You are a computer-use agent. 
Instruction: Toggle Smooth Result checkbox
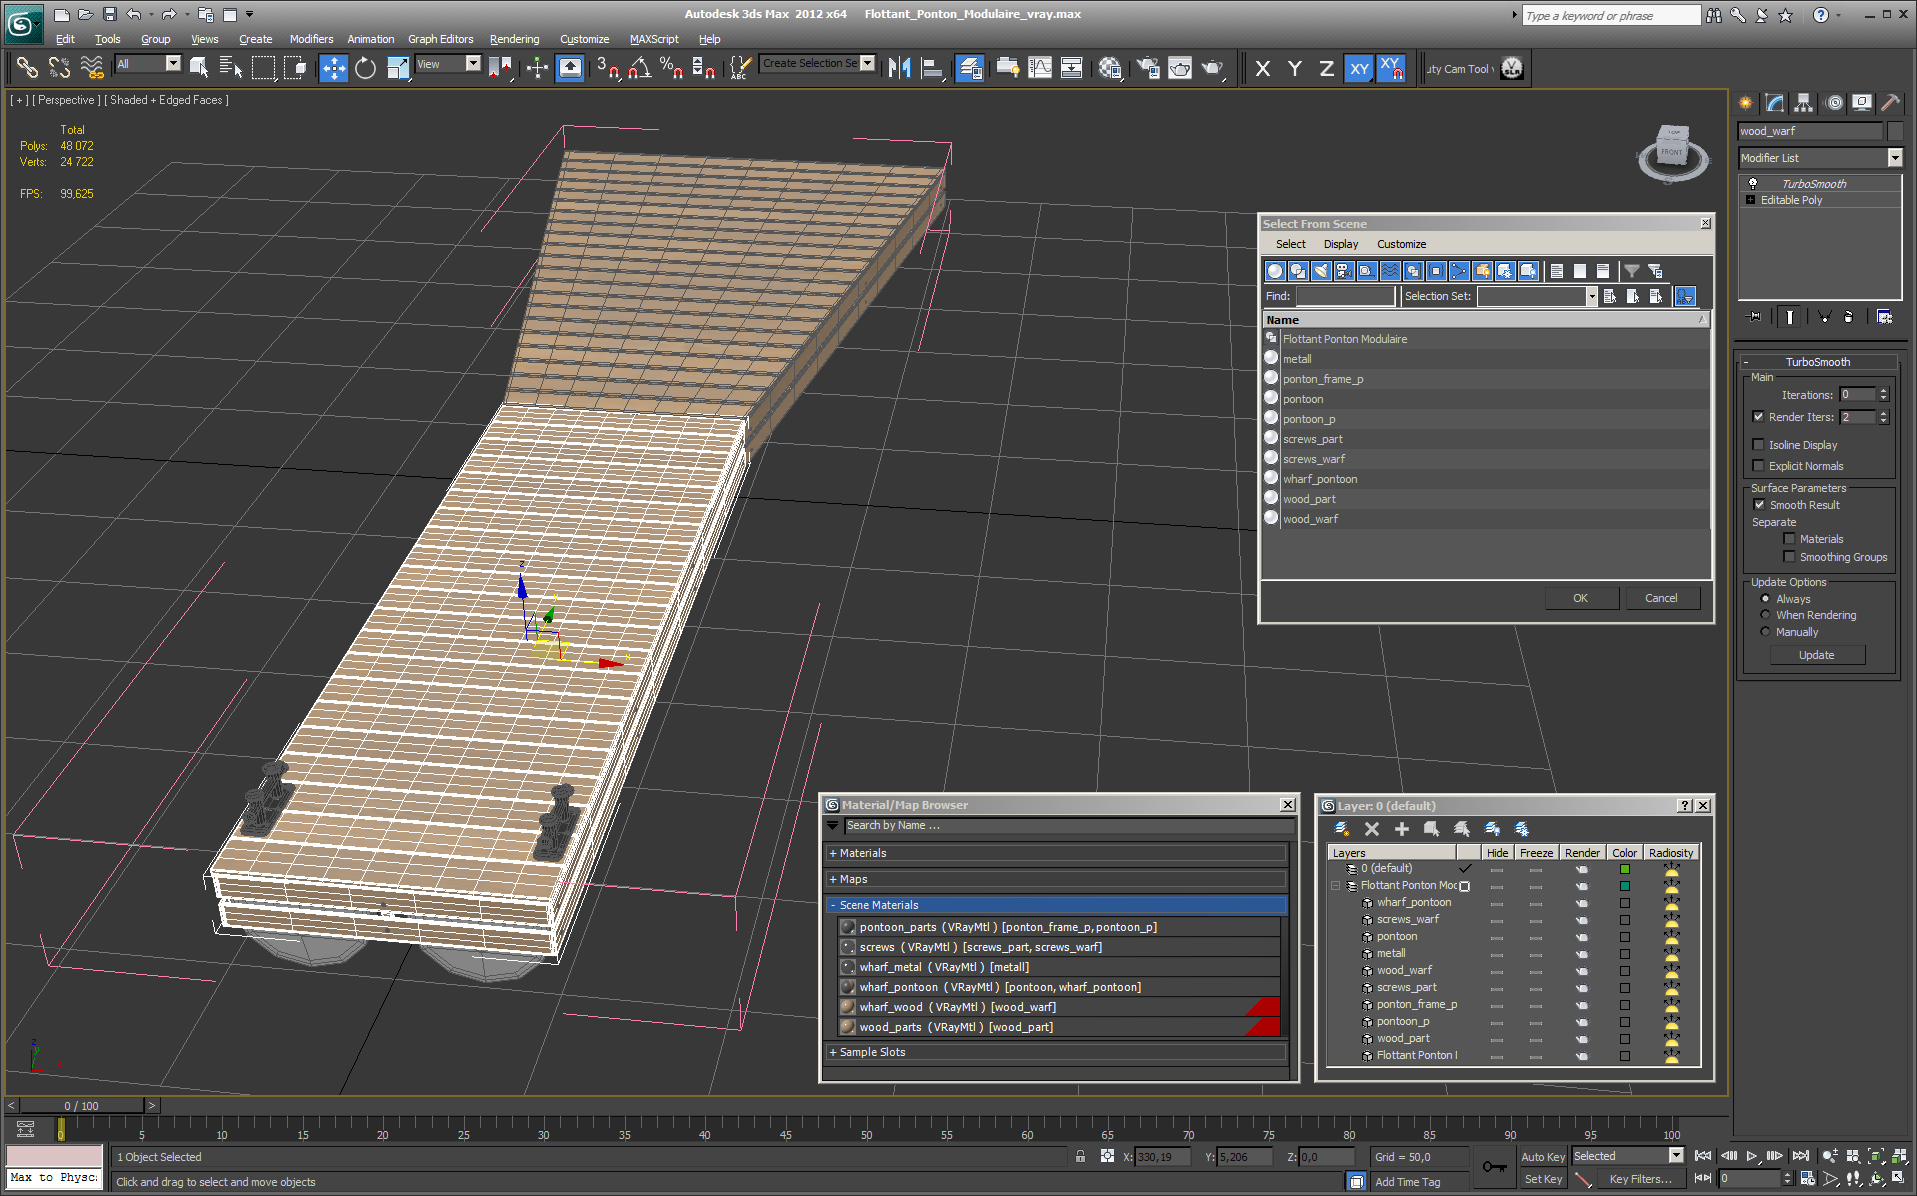click(1759, 505)
